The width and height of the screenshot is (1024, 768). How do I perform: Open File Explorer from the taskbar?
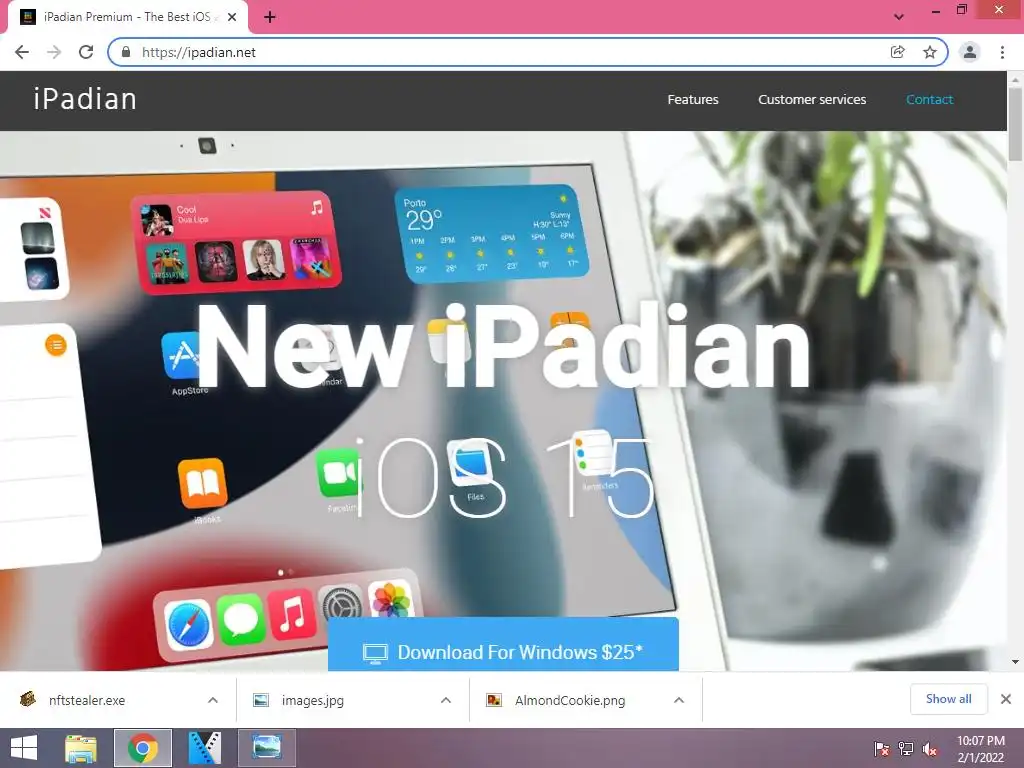81,748
